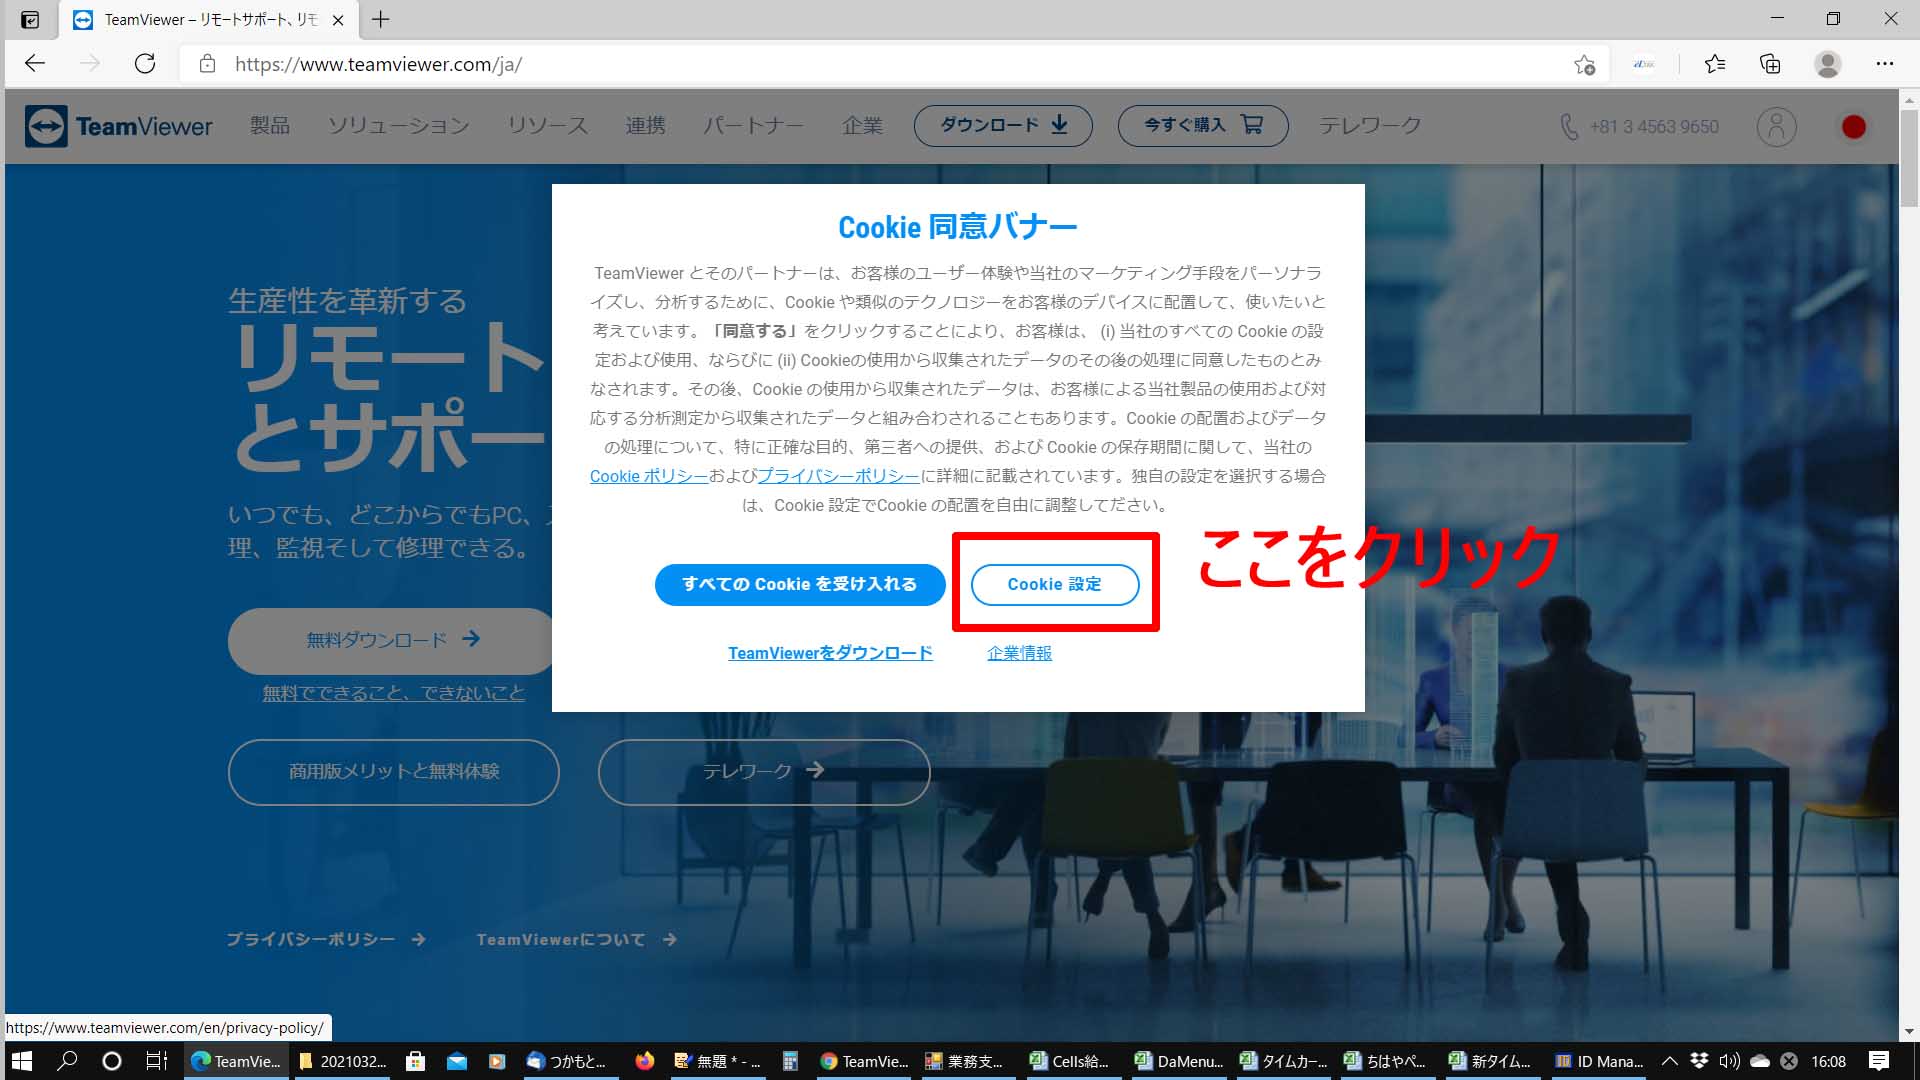Image resolution: width=1920 pixels, height=1080 pixels.
Task: Accept all cookies with blue button
Action: (x=799, y=584)
